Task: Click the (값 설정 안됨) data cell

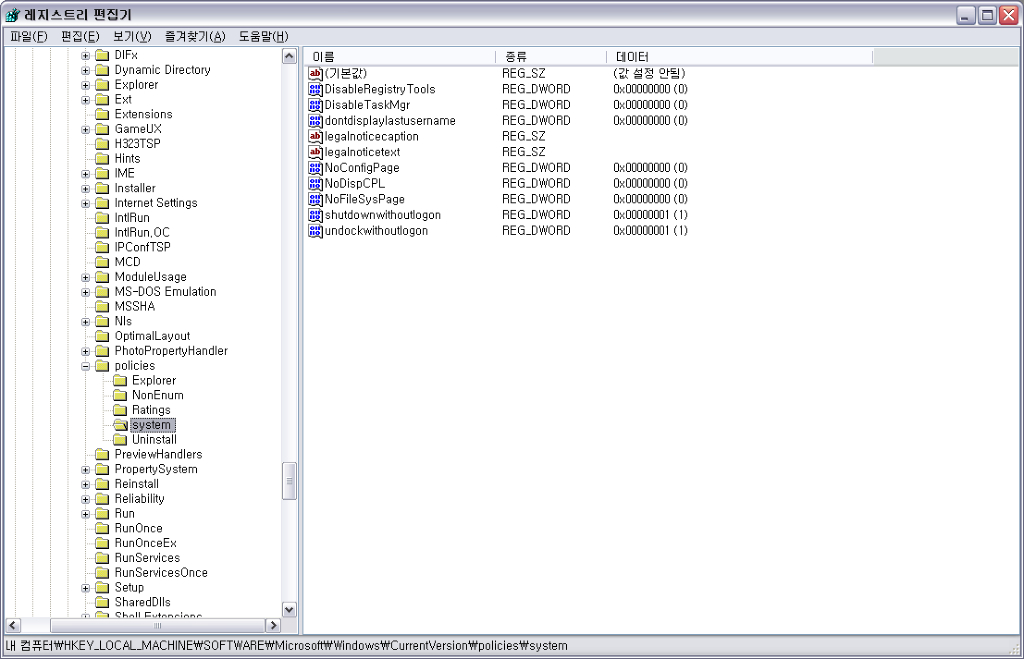Action: (x=649, y=73)
